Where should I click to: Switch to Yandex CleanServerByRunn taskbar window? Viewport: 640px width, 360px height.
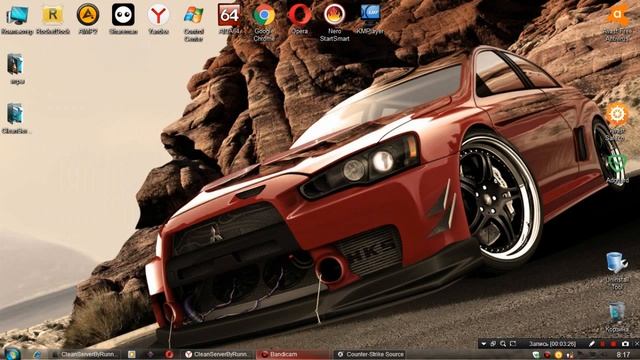(x=216, y=354)
